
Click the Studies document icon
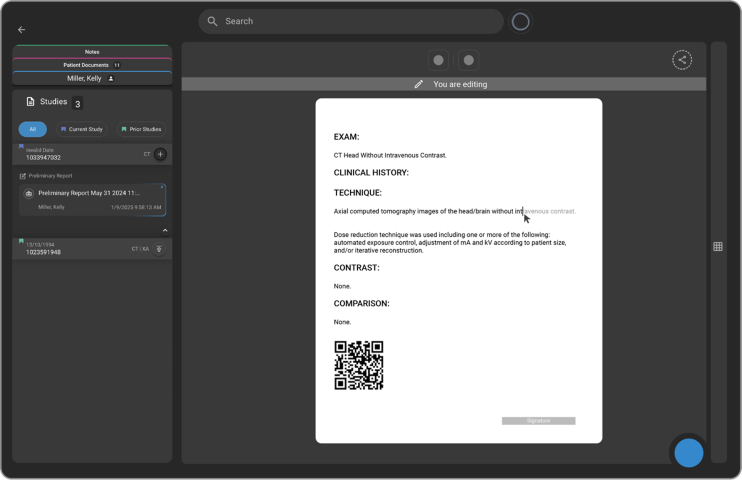[31, 102]
